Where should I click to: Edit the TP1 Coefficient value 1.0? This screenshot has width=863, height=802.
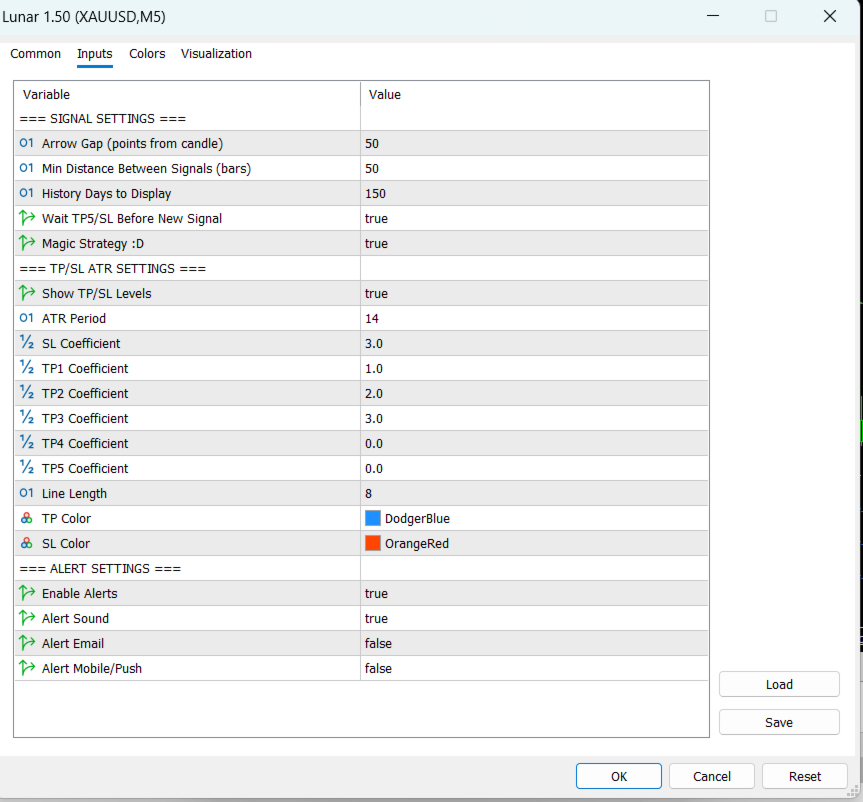[x=534, y=369]
